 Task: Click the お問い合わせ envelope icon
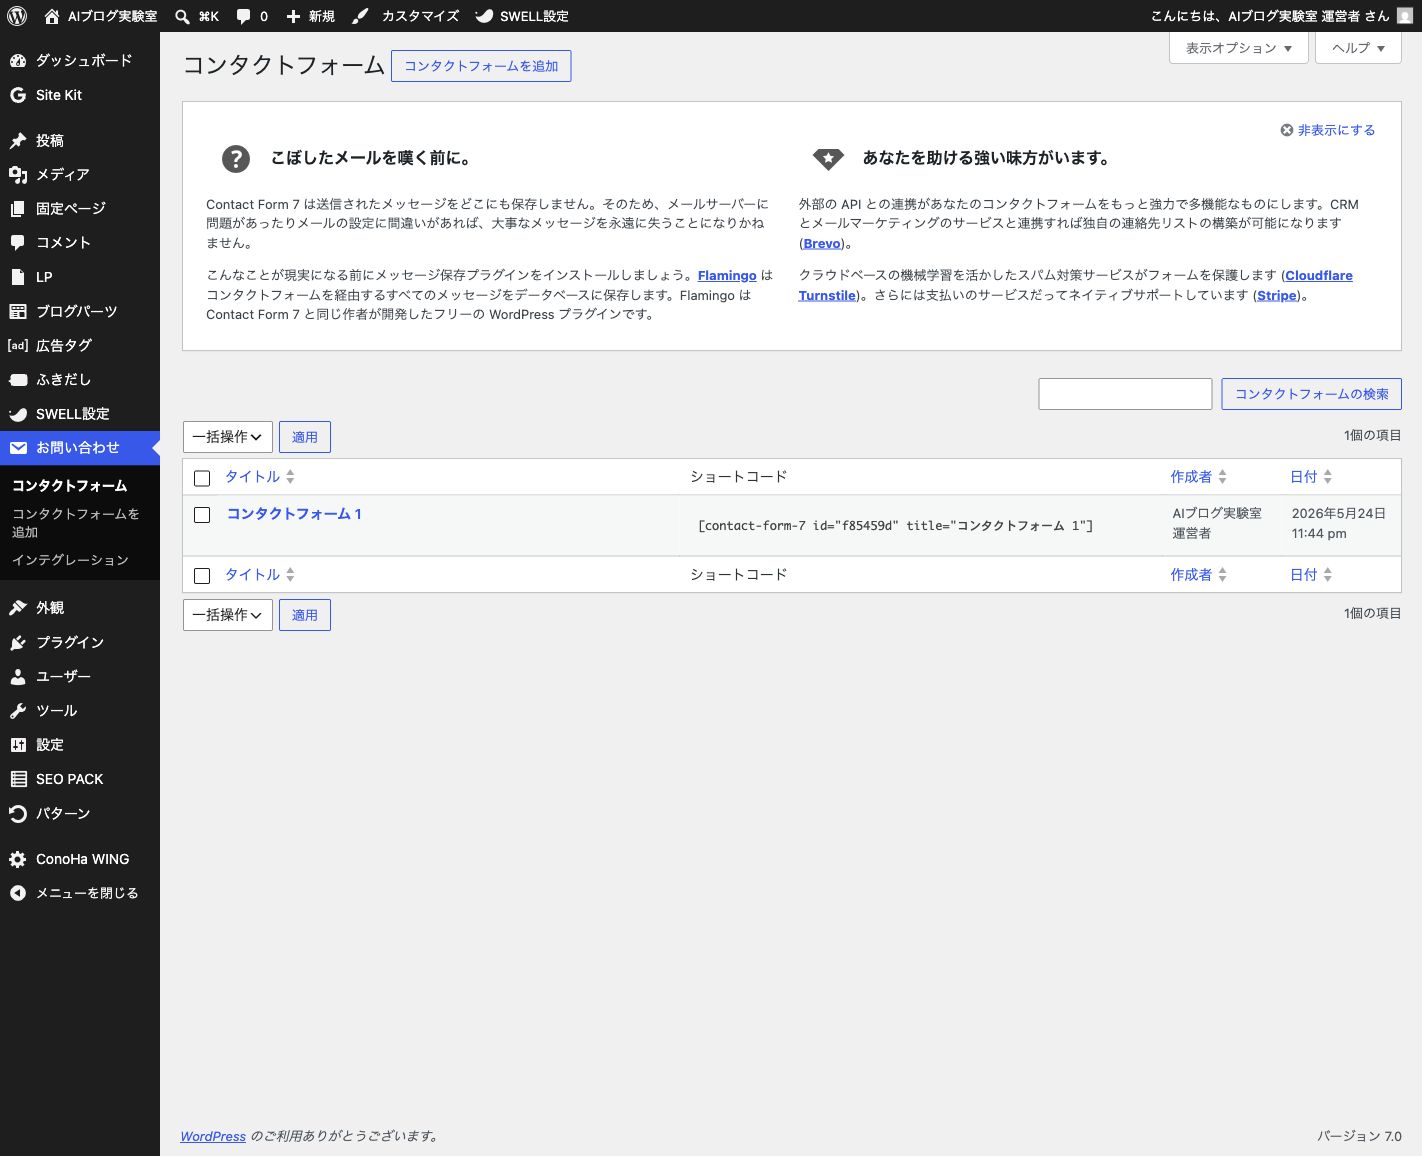coord(18,448)
